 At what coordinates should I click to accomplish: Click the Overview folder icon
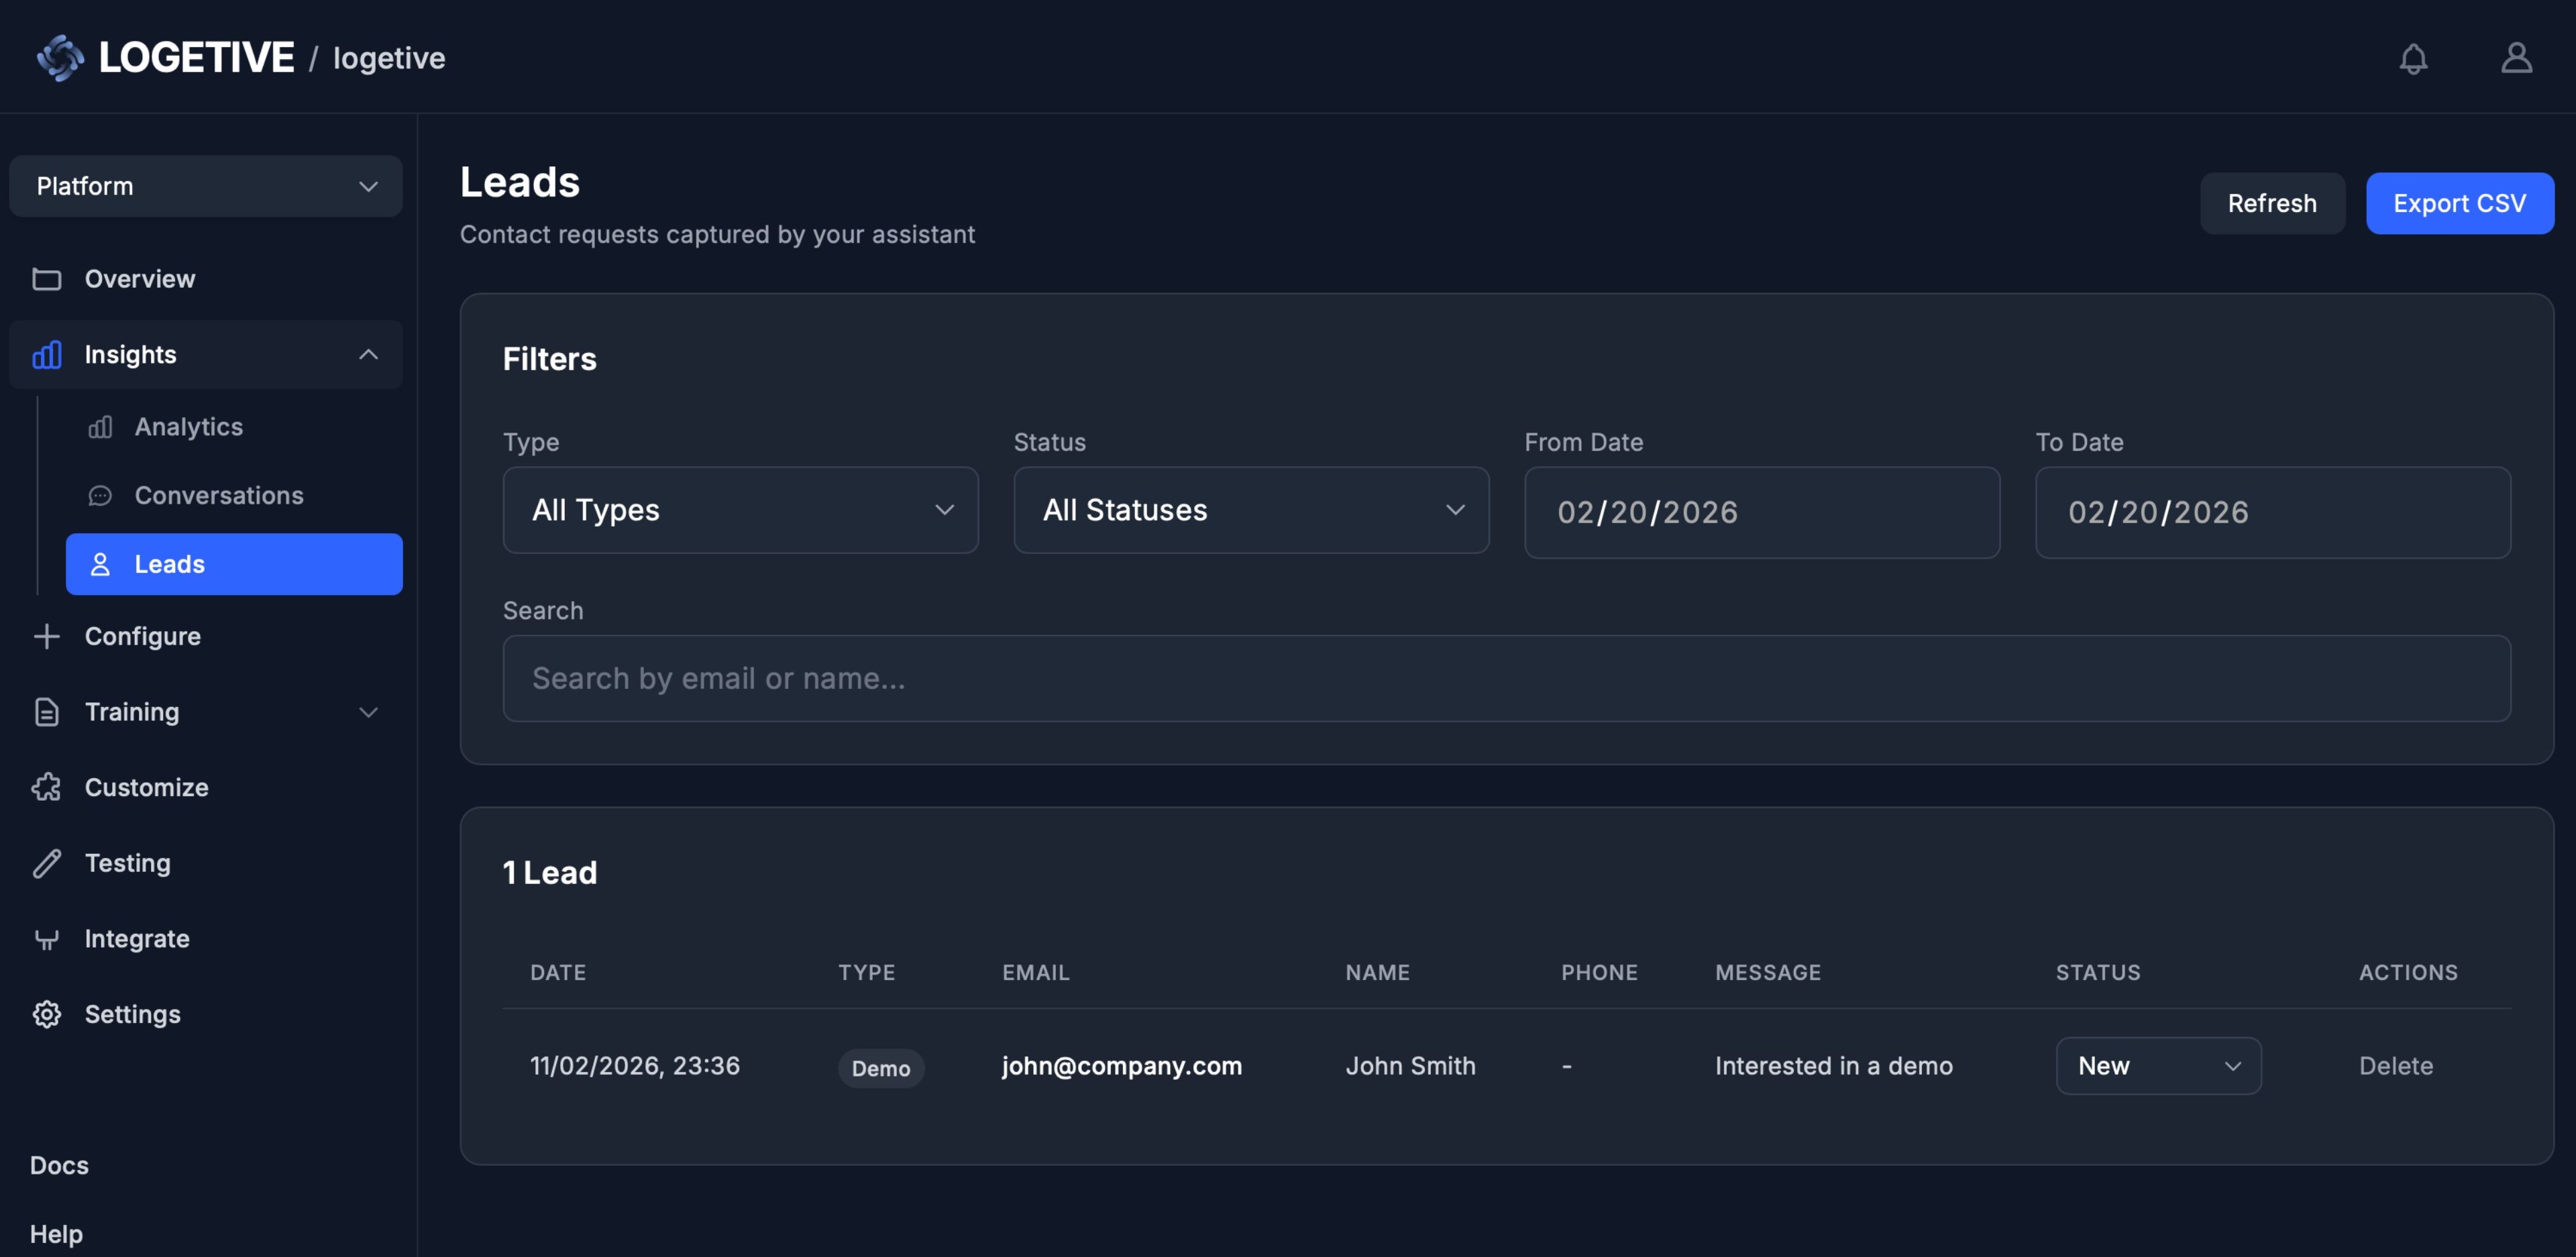click(46, 279)
